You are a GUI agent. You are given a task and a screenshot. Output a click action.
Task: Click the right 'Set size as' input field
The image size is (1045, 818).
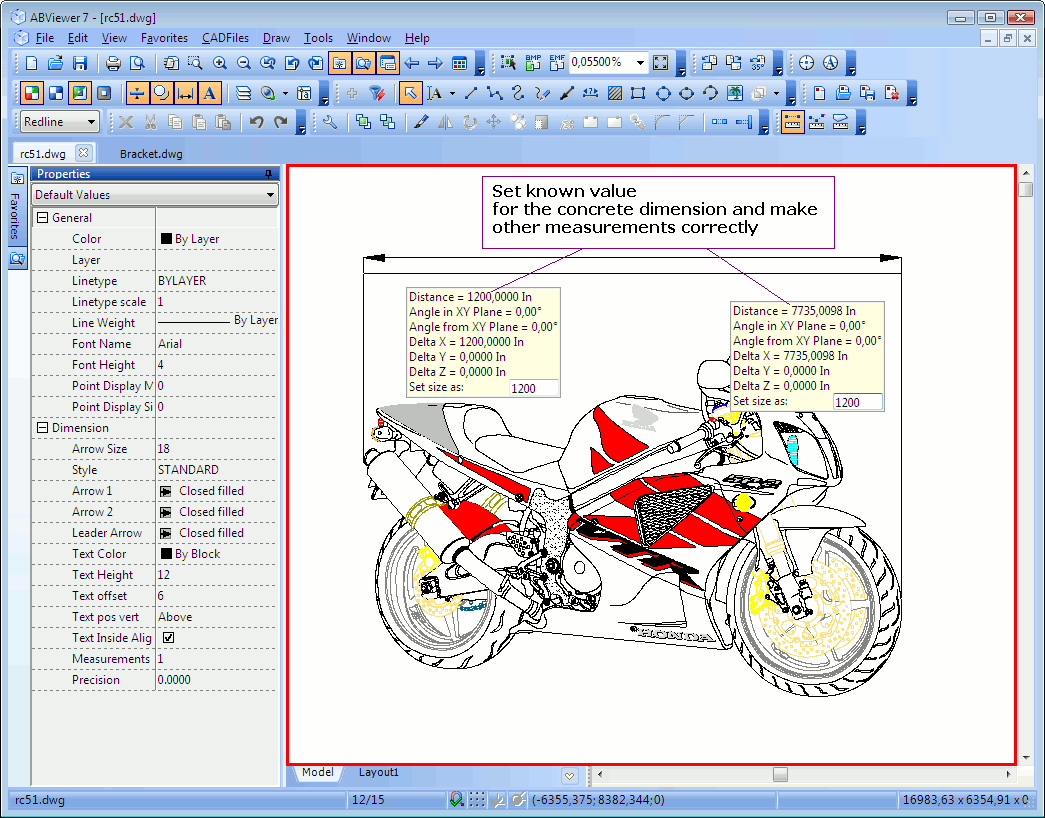click(x=858, y=402)
